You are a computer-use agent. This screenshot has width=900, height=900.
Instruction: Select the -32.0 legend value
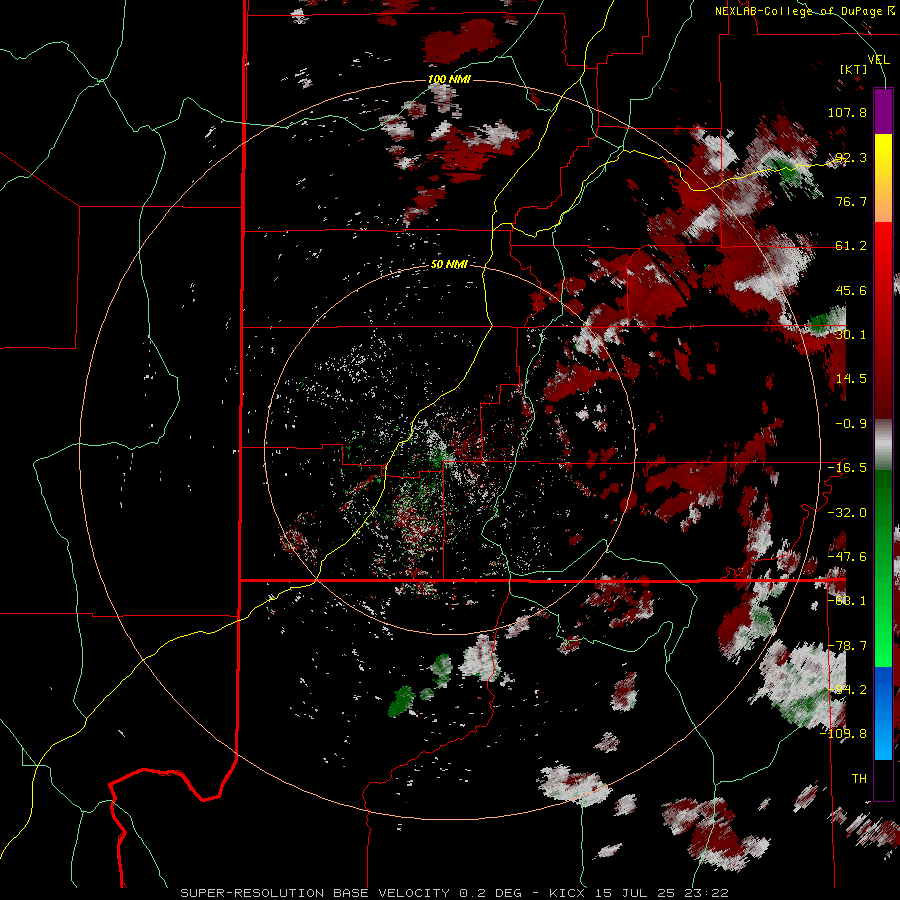[x=847, y=513]
